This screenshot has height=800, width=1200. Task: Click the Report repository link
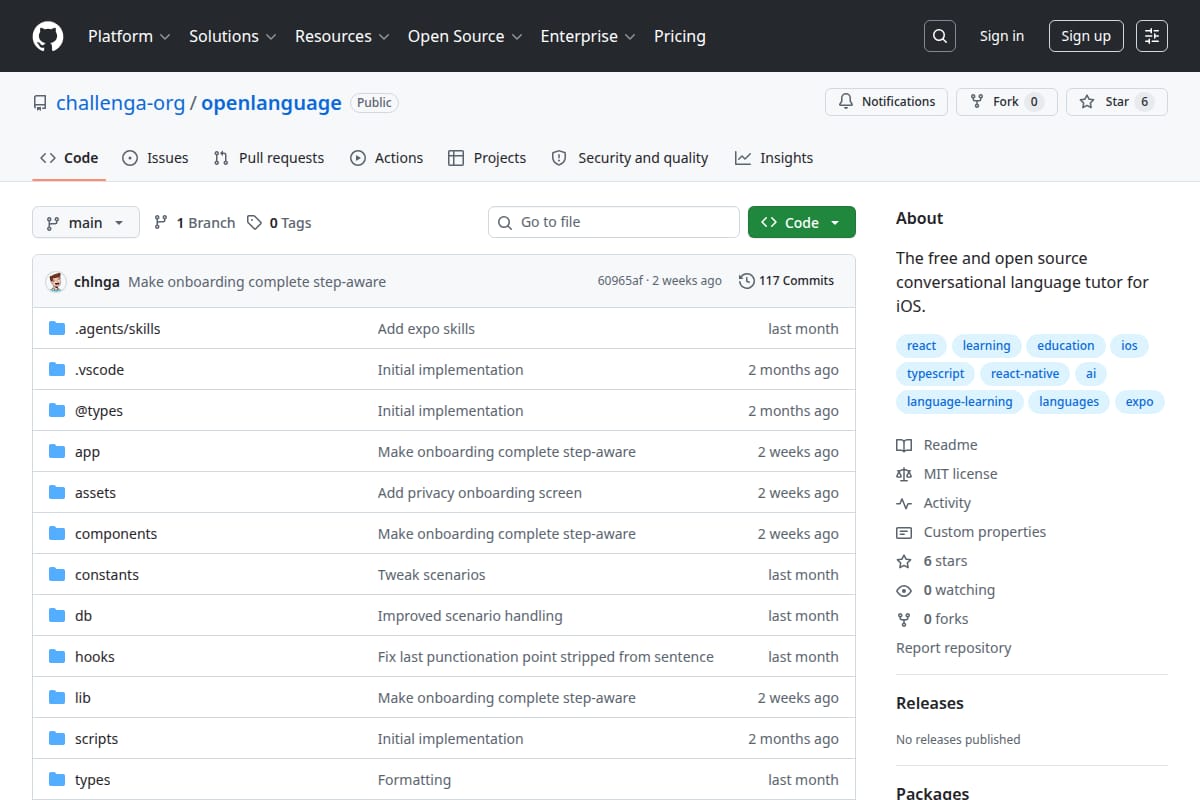pos(954,648)
